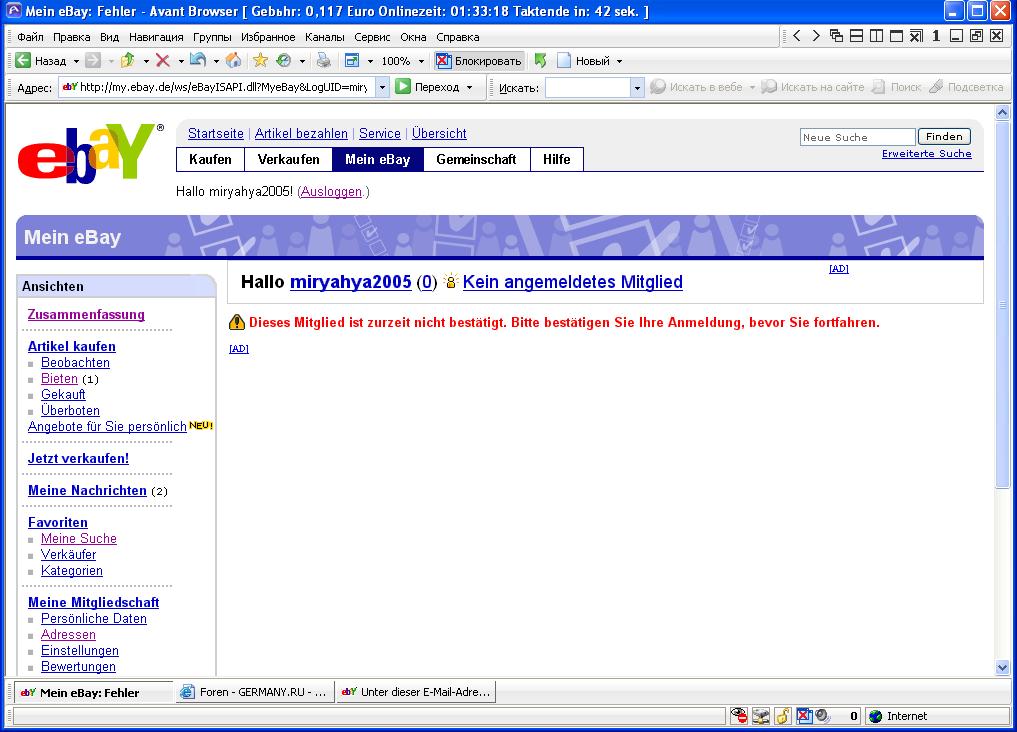Open the Сервис menu
The image size is (1017, 732).
pyautogui.click(x=372, y=37)
